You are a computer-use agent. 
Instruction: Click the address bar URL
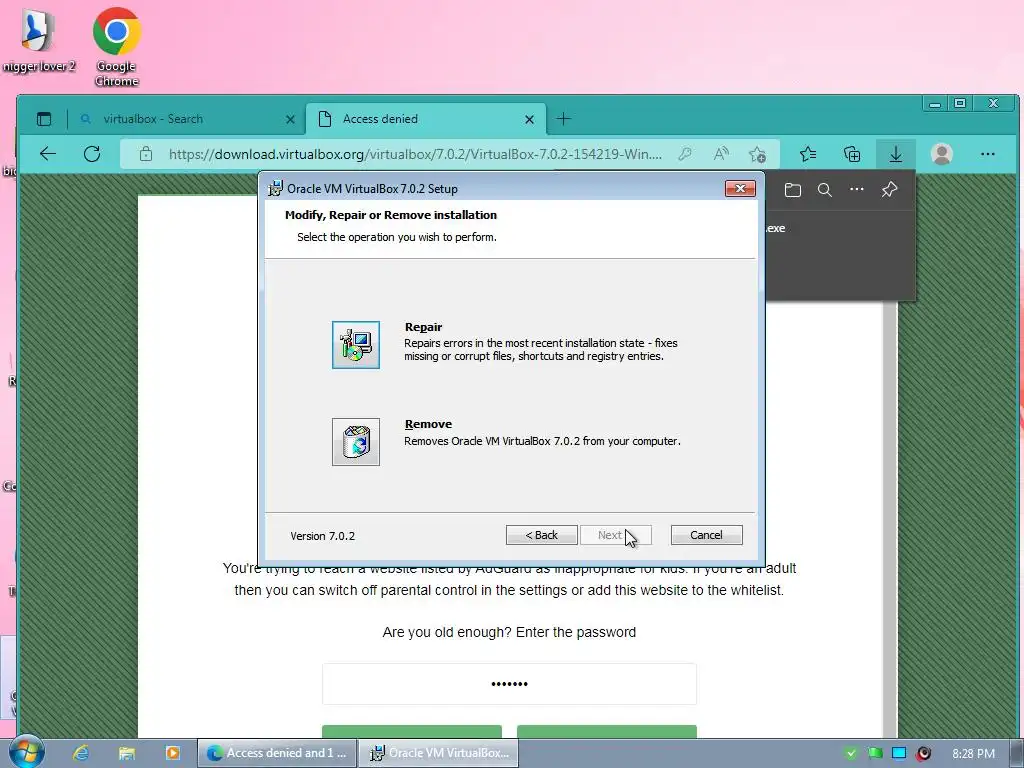(x=415, y=154)
